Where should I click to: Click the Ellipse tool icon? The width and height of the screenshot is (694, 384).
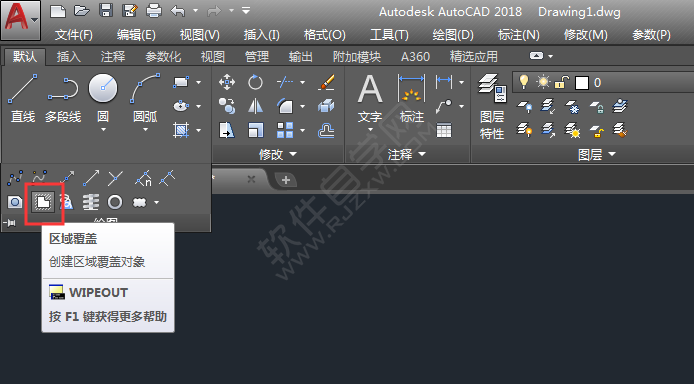(x=181, y=106)
